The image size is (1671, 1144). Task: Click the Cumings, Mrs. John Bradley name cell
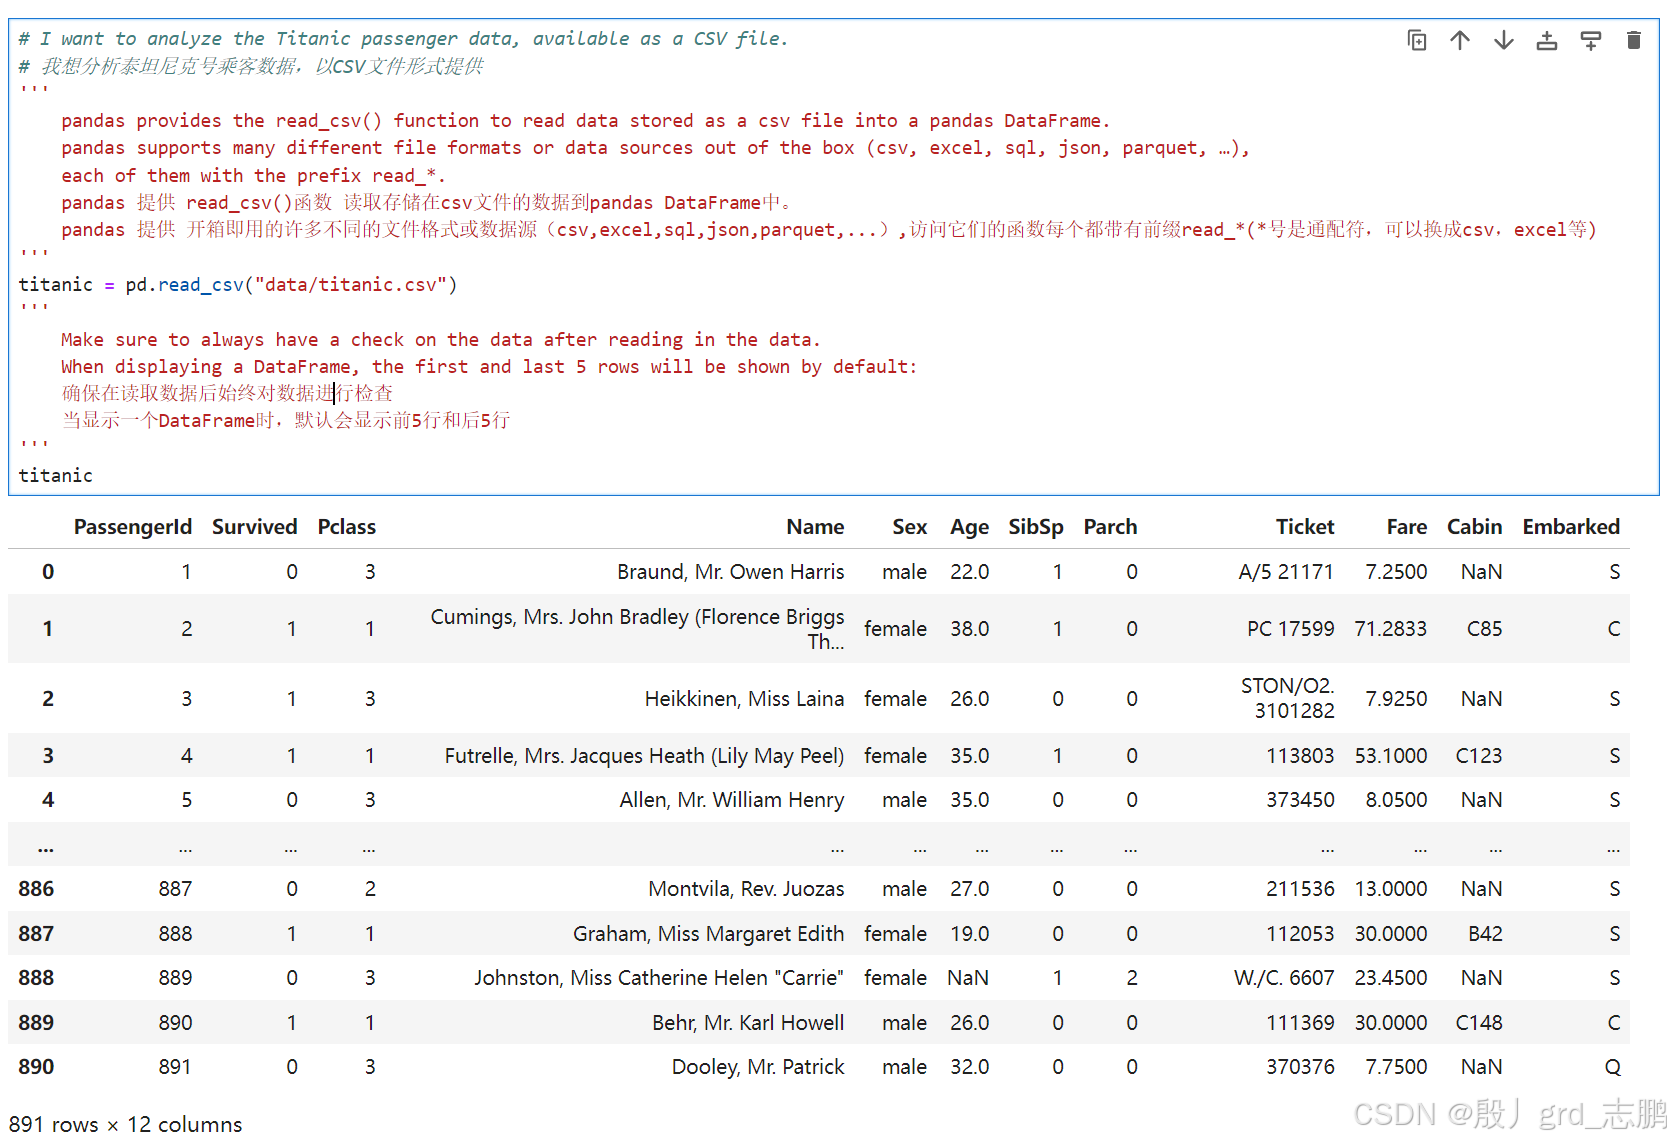[637, 629]
